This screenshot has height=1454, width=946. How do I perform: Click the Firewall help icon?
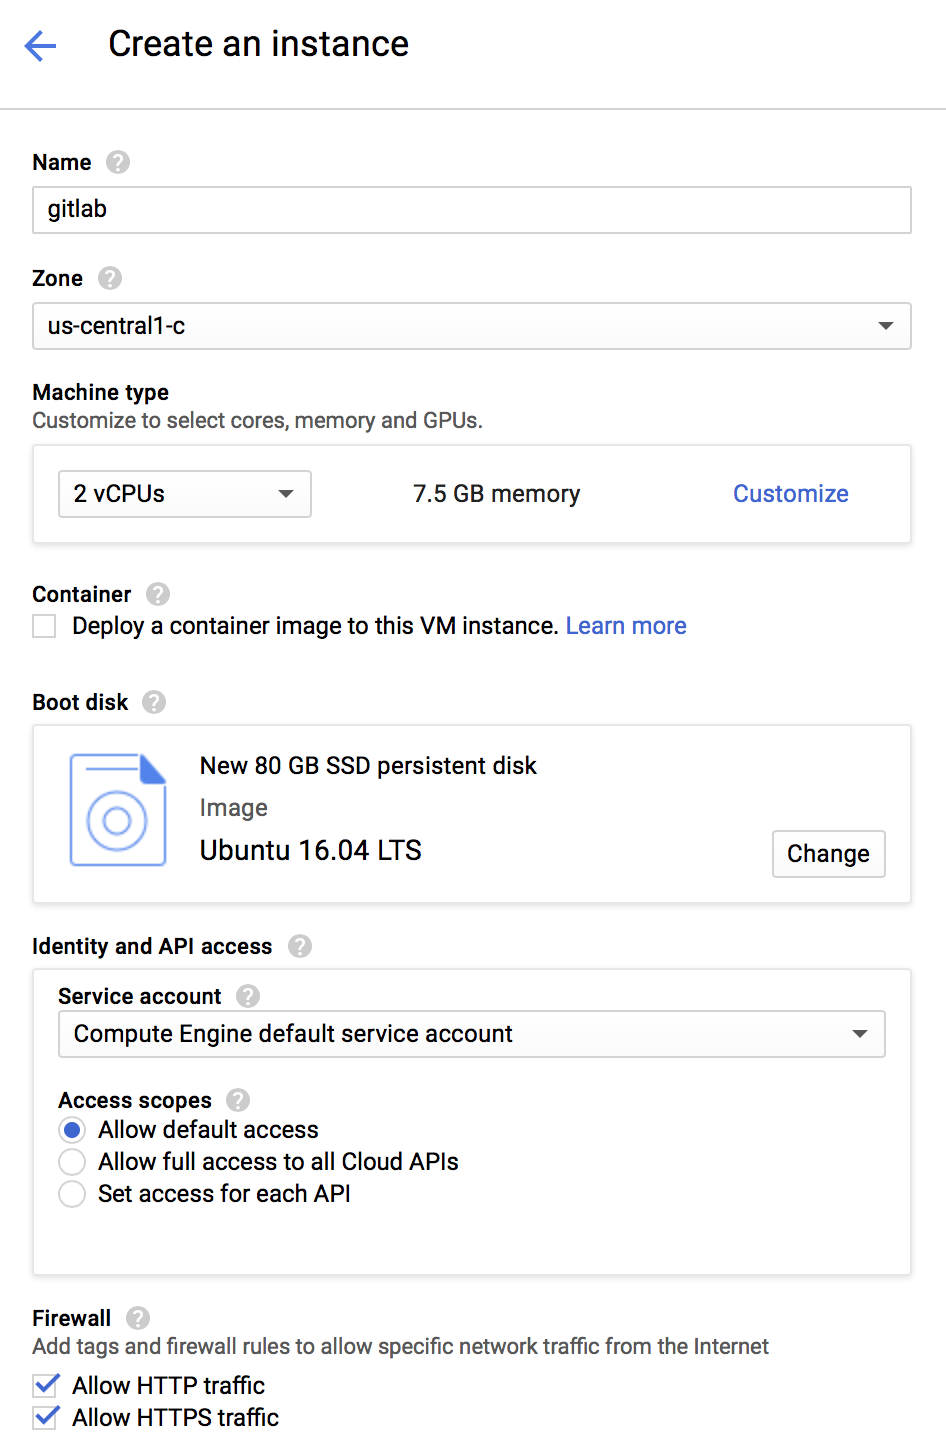click(x=138, y=1318)
